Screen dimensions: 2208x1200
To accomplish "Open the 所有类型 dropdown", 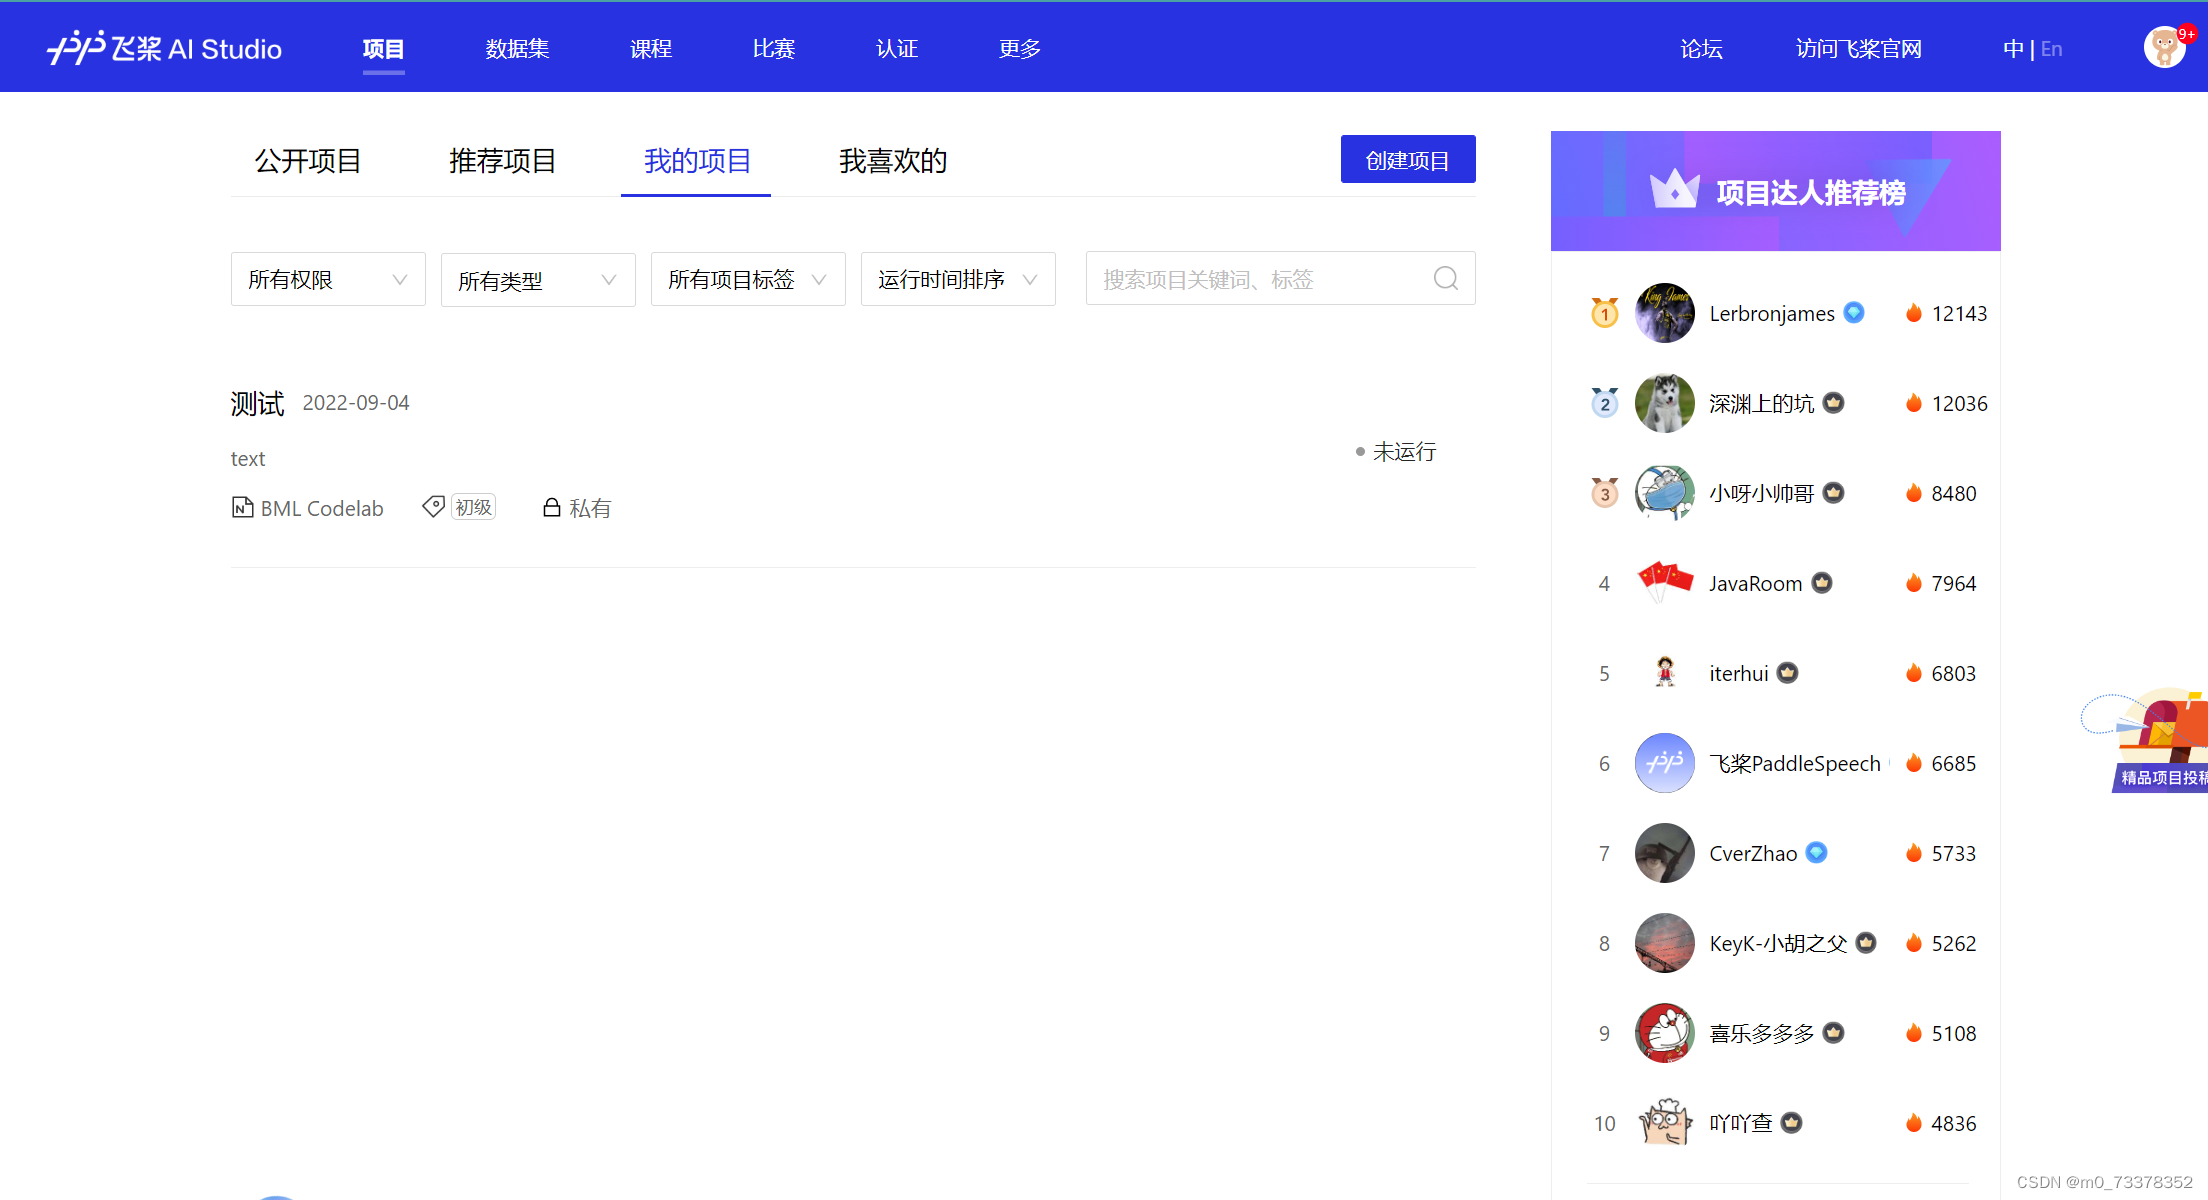I will (538, 280).
